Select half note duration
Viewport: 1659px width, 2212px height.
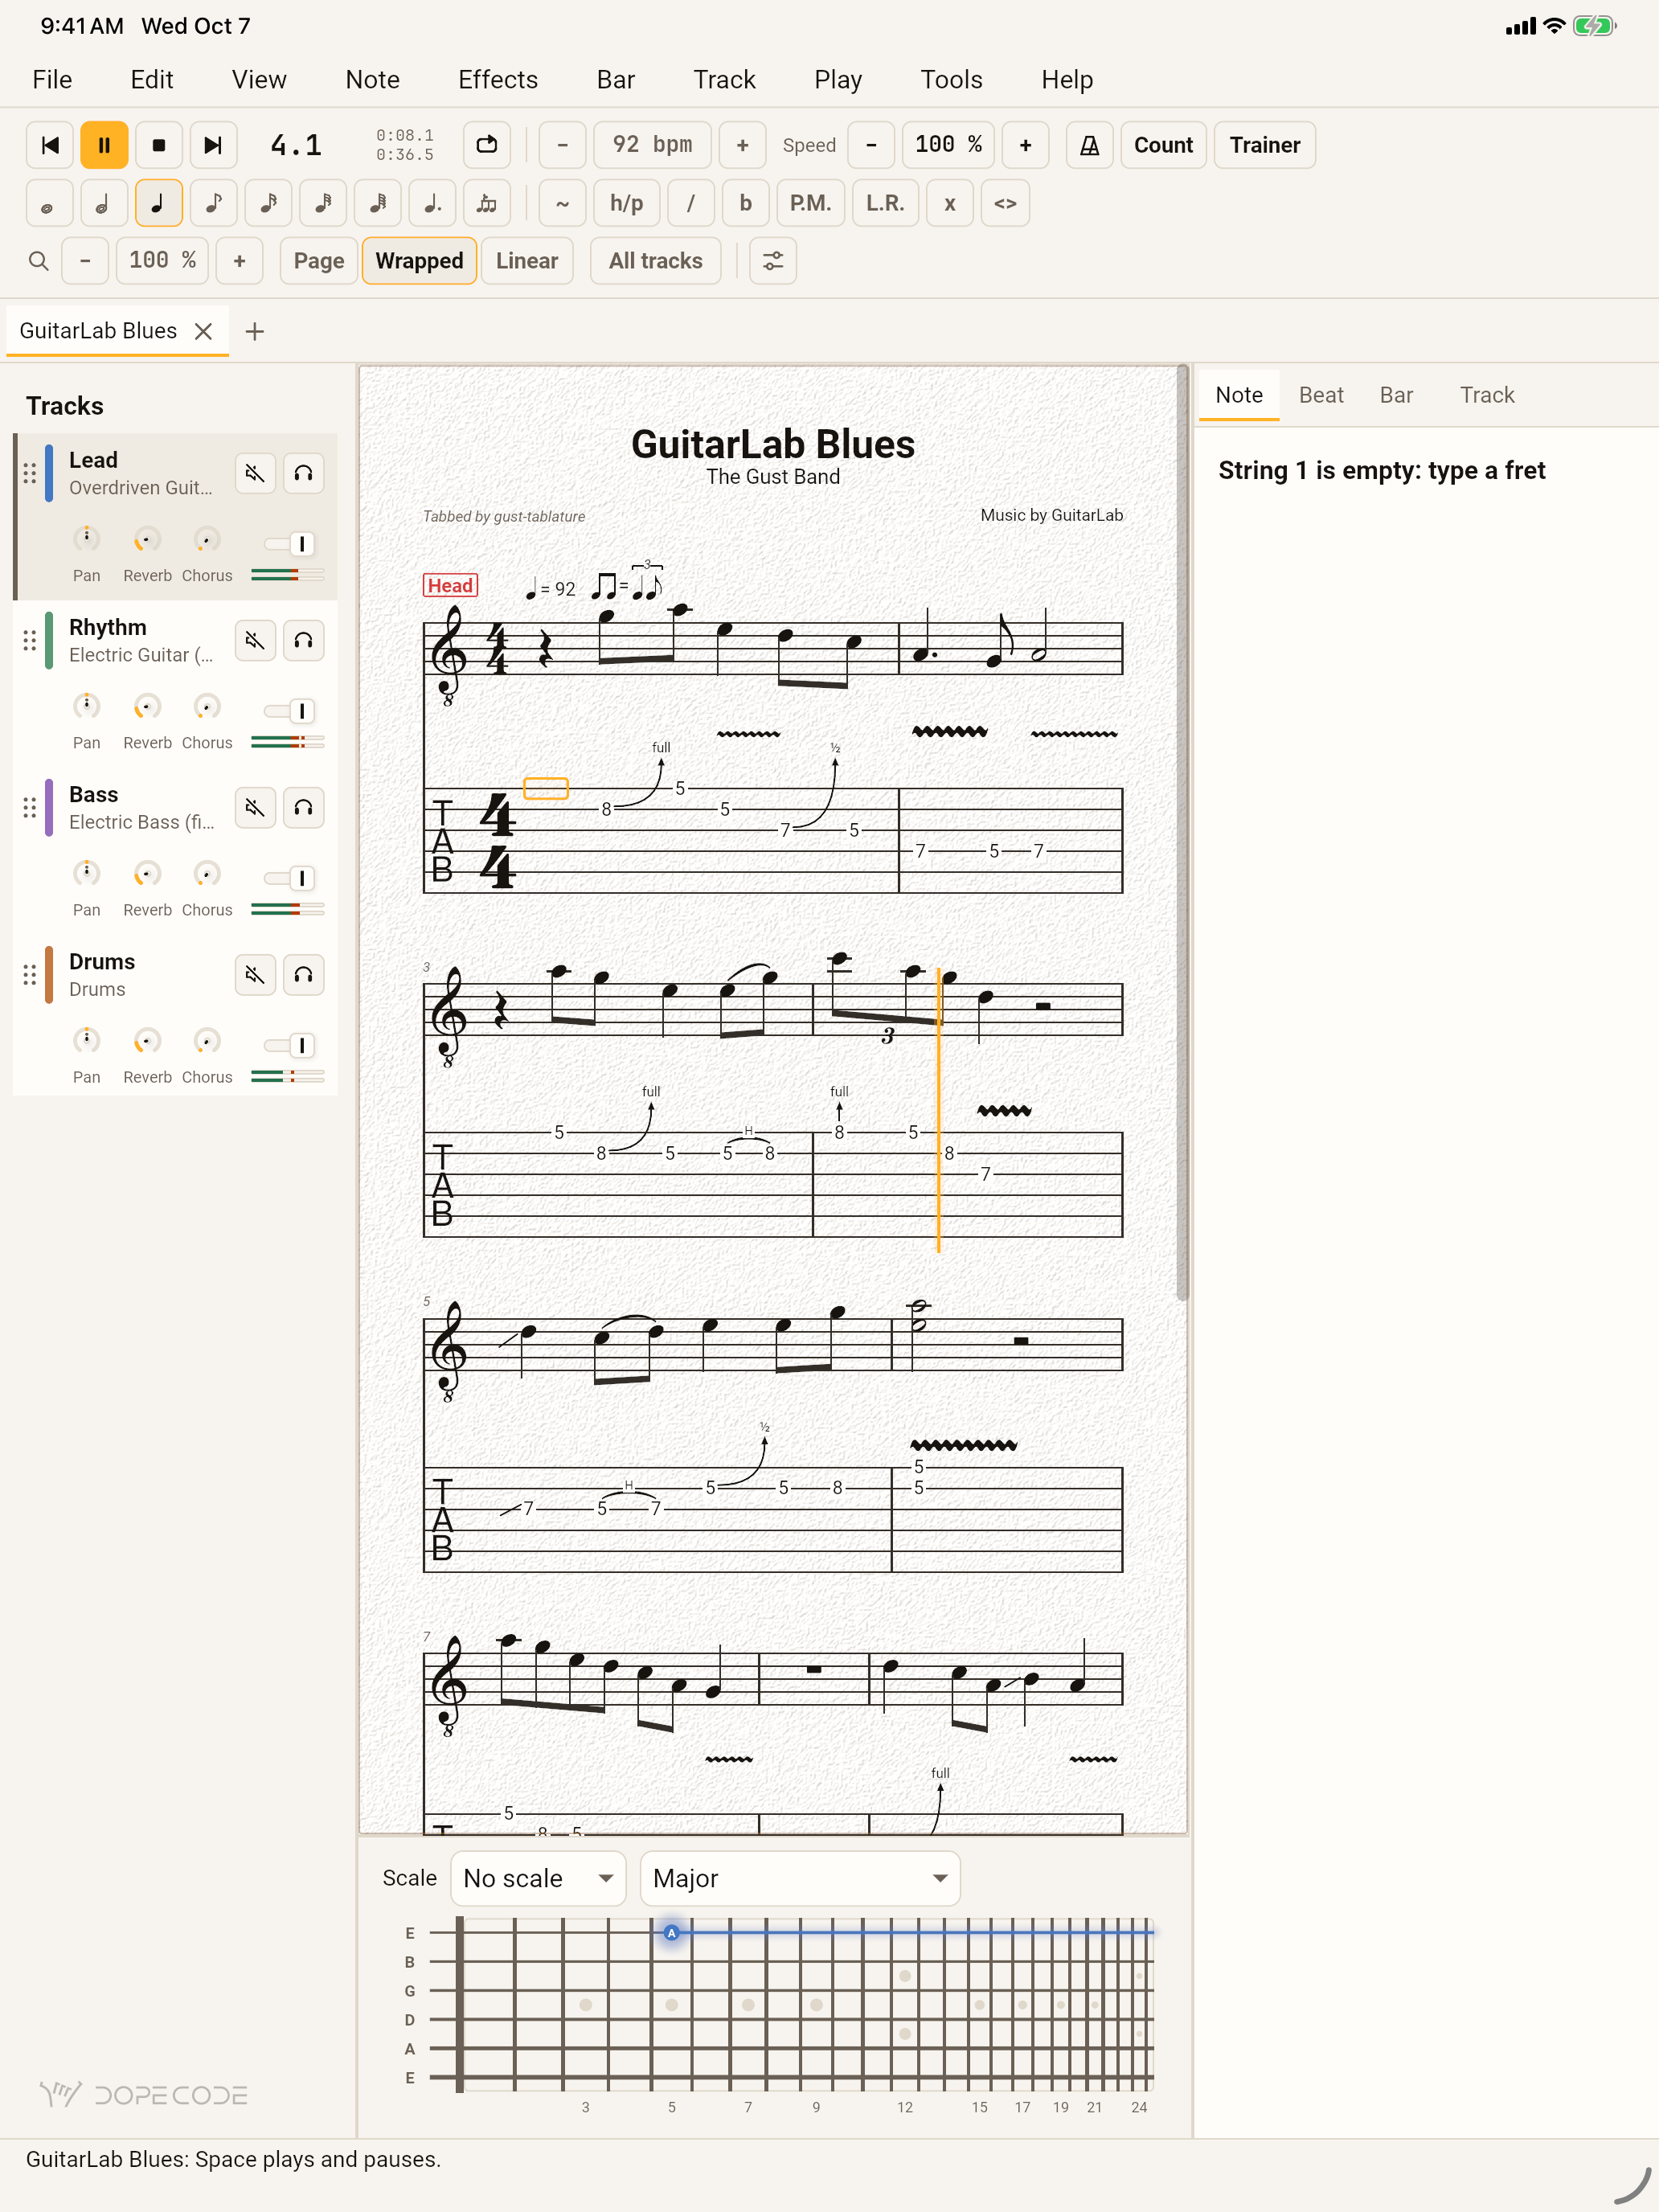104,203
